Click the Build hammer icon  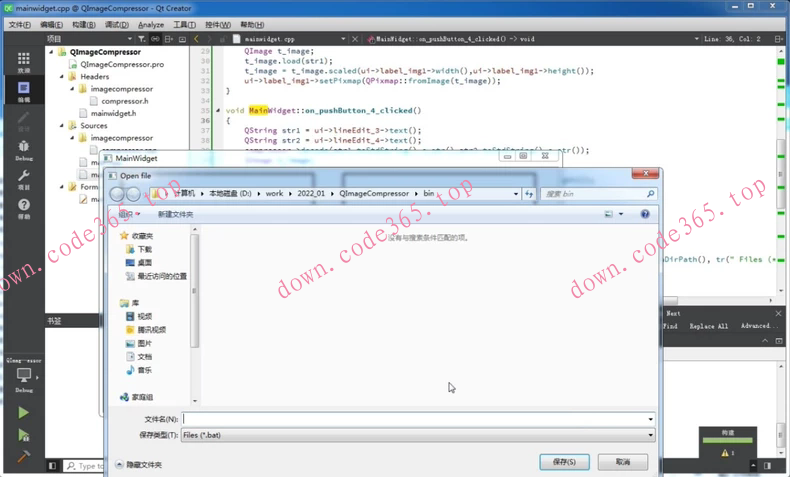click(x=23, y=456)
